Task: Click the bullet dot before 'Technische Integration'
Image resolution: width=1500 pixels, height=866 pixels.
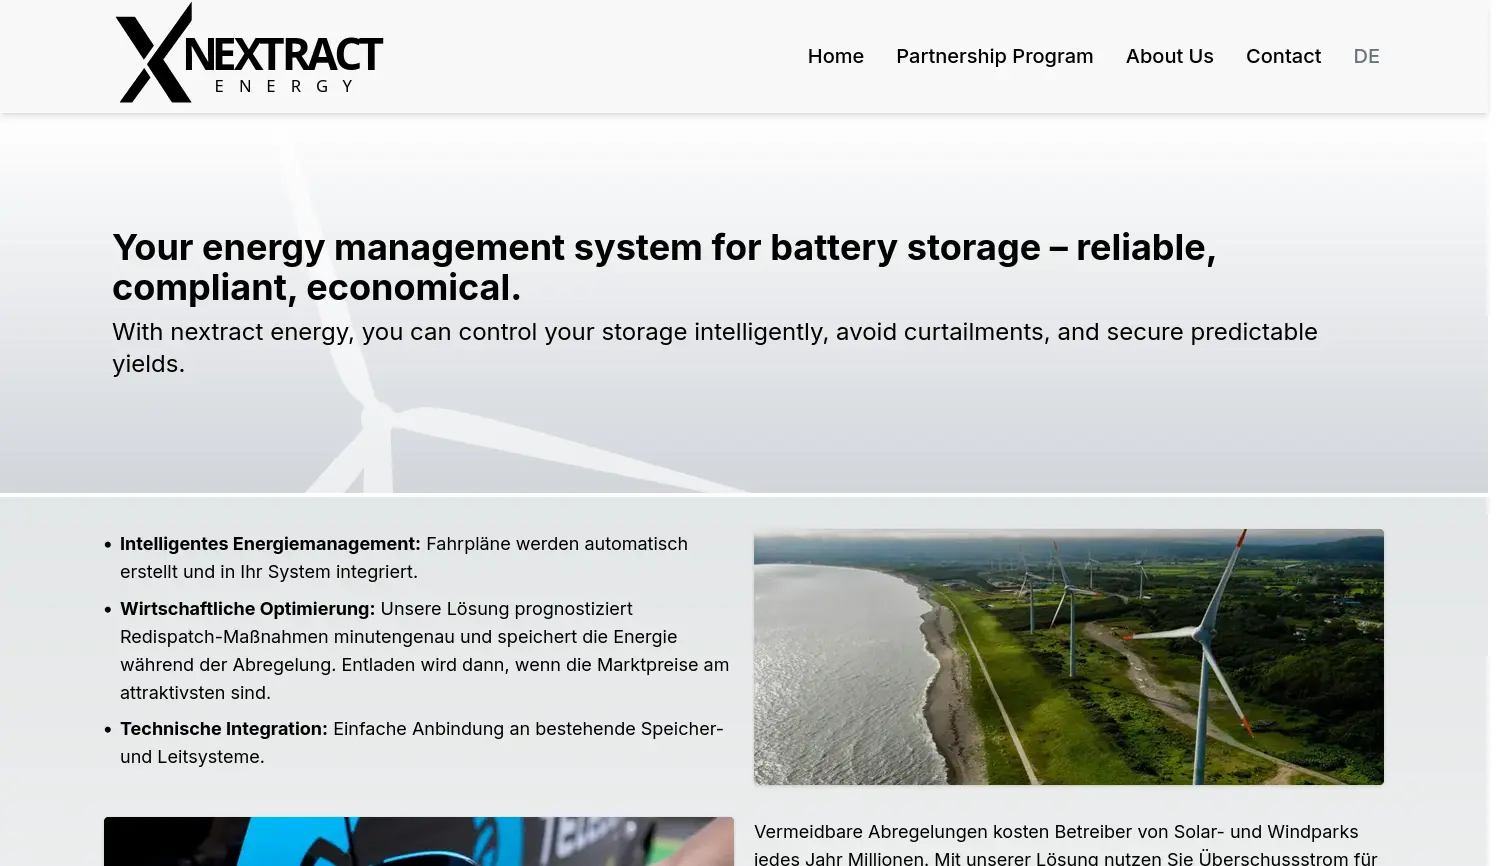Action: (x=108, y=730)
